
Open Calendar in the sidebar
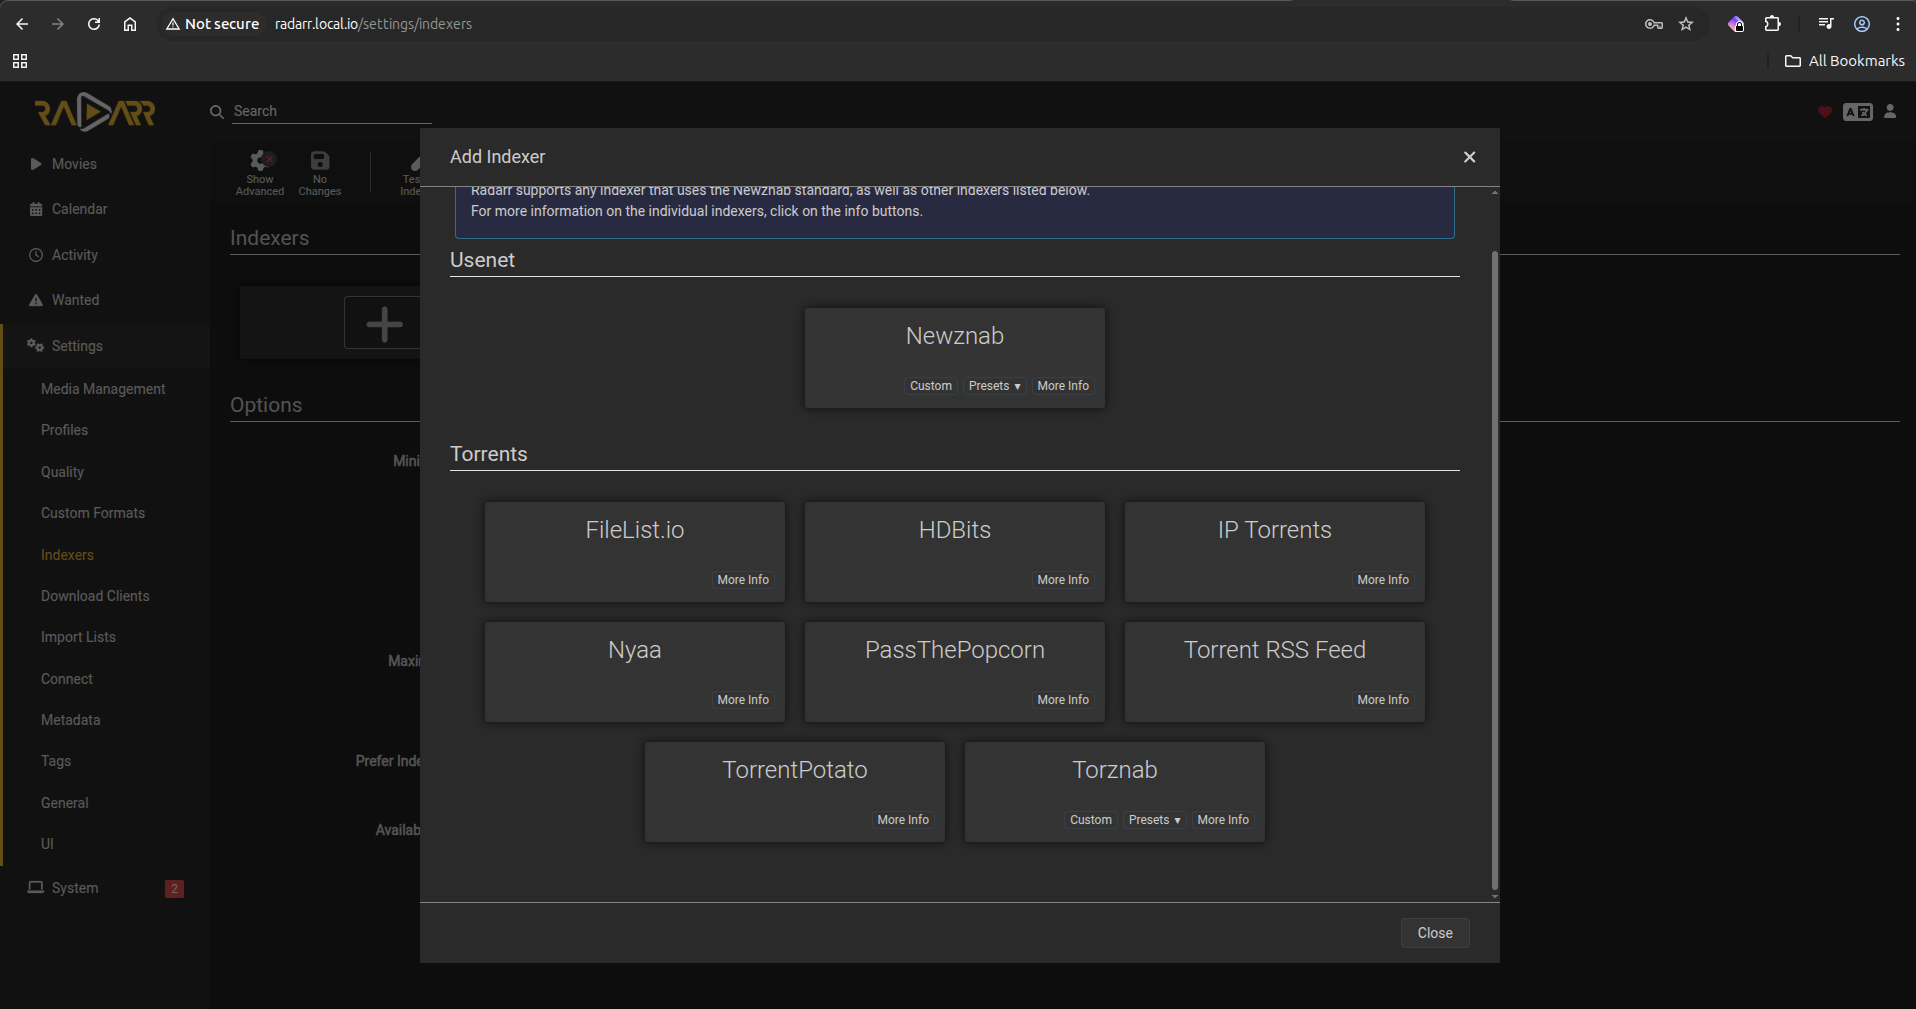[105, 209]
